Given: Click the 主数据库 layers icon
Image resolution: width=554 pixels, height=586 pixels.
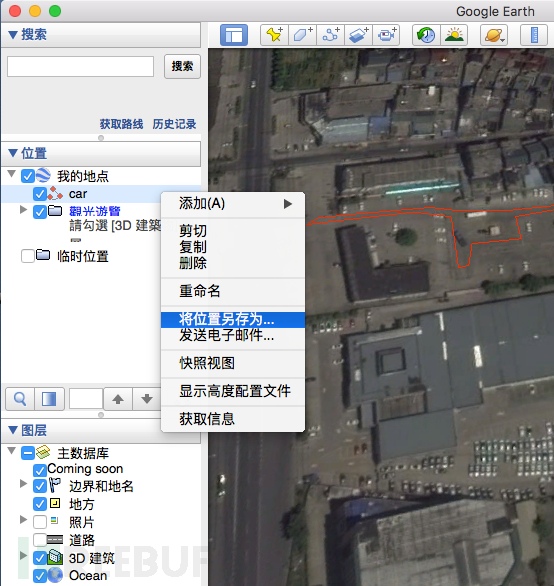Looking at the screenshot, I should click(x=43, y=452).
